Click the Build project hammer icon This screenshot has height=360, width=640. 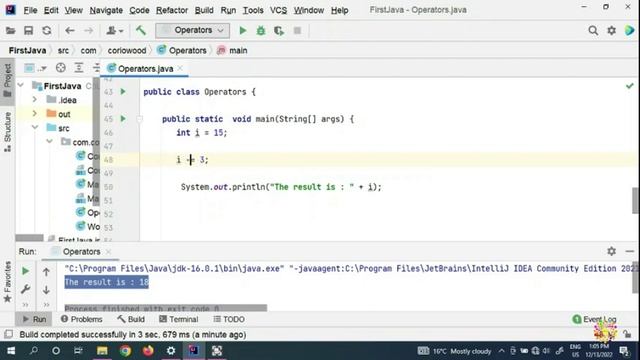(x=141, y=30)
